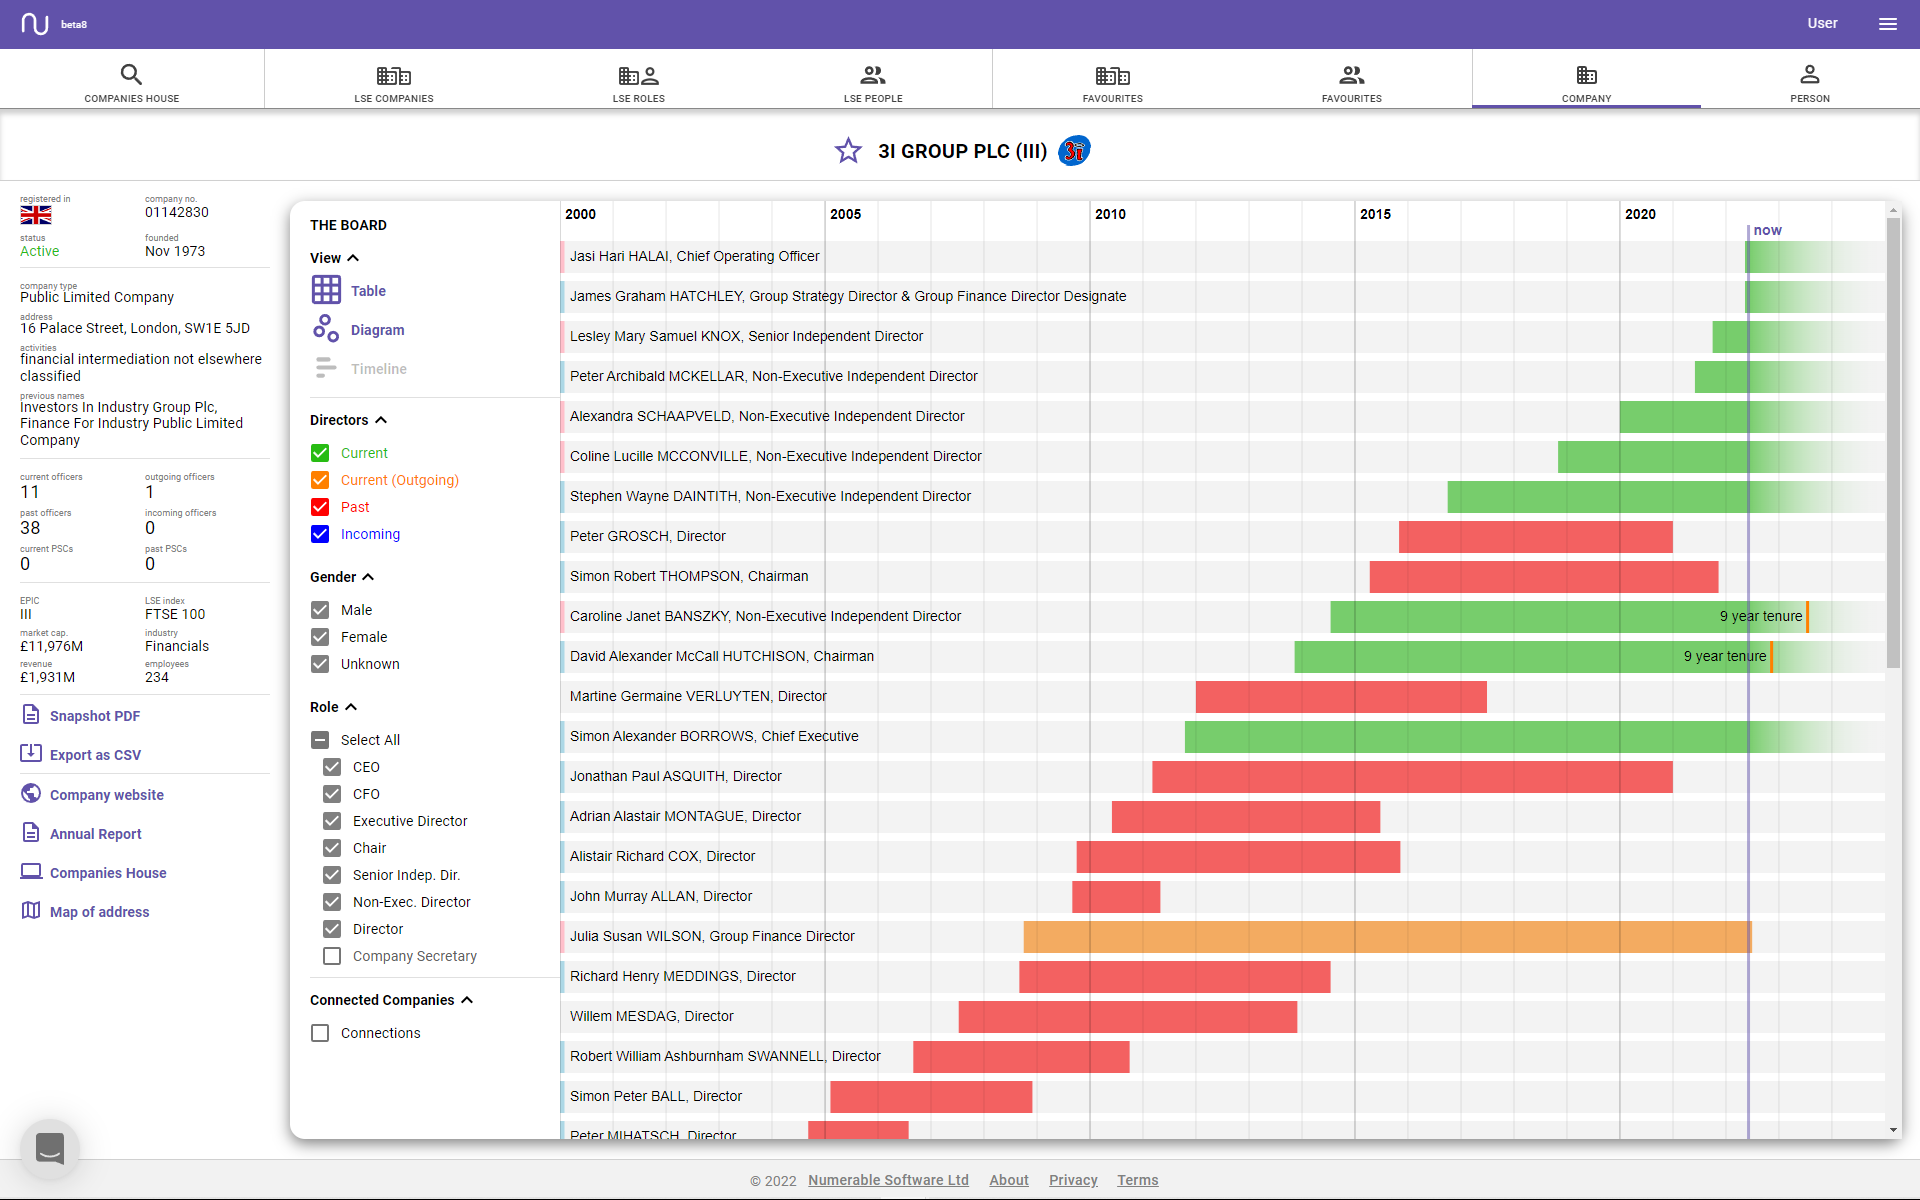Click the 3i company logo badge
This screenshot has height=1200, width=1920.
pyautogui.click(x=1074, y=151)
